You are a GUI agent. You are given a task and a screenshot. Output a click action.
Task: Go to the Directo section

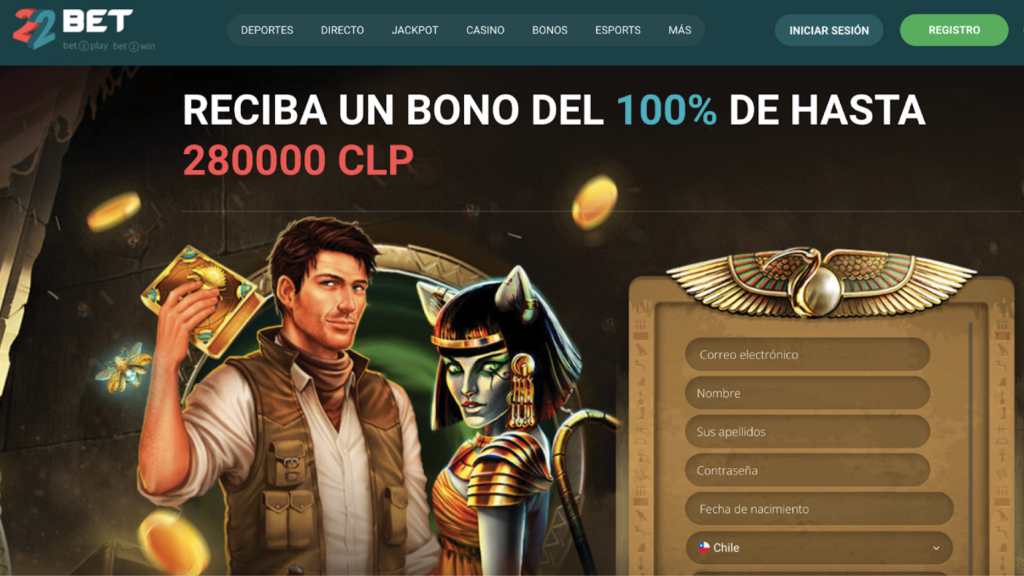(342, 30)
